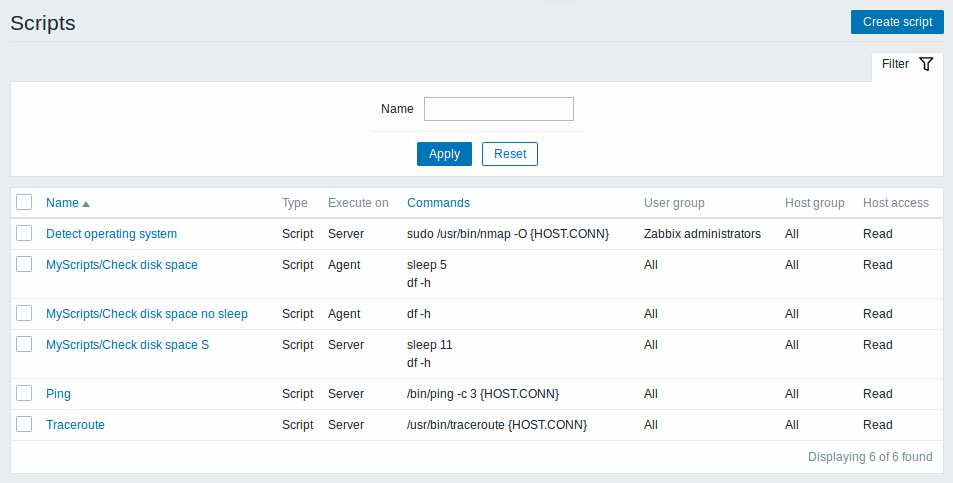Open MyScripts/Check disk space no sleep
953x483 pixels.
tap(147, 314)
